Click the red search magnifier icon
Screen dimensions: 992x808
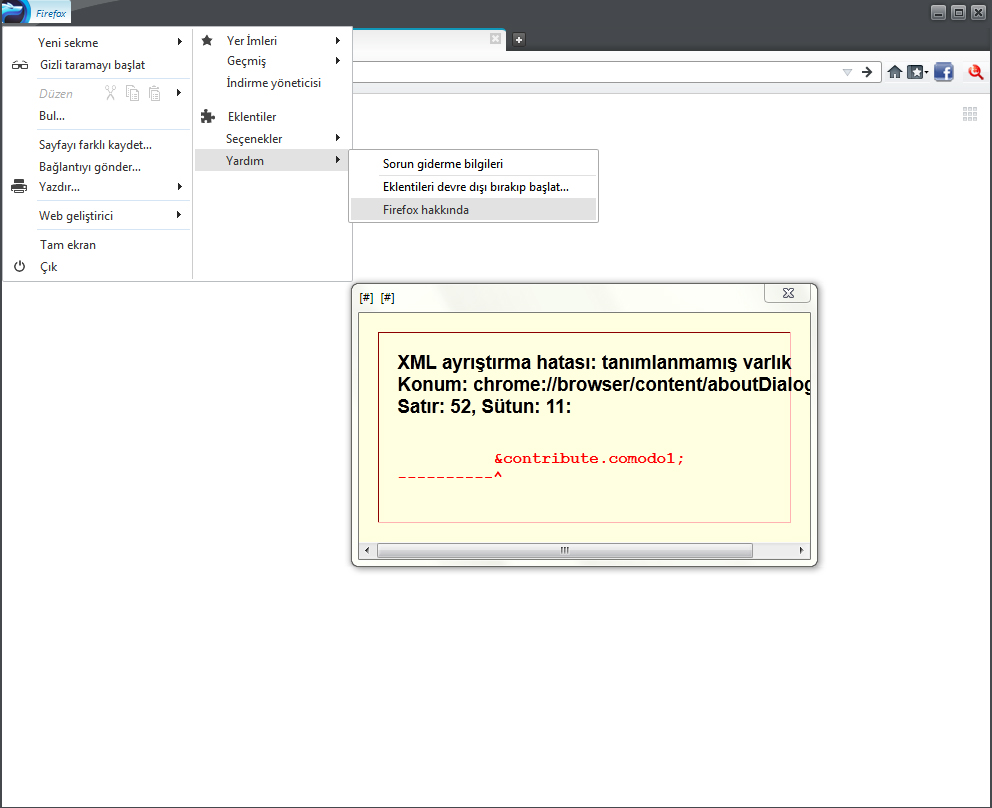click(x=975, y=72)
